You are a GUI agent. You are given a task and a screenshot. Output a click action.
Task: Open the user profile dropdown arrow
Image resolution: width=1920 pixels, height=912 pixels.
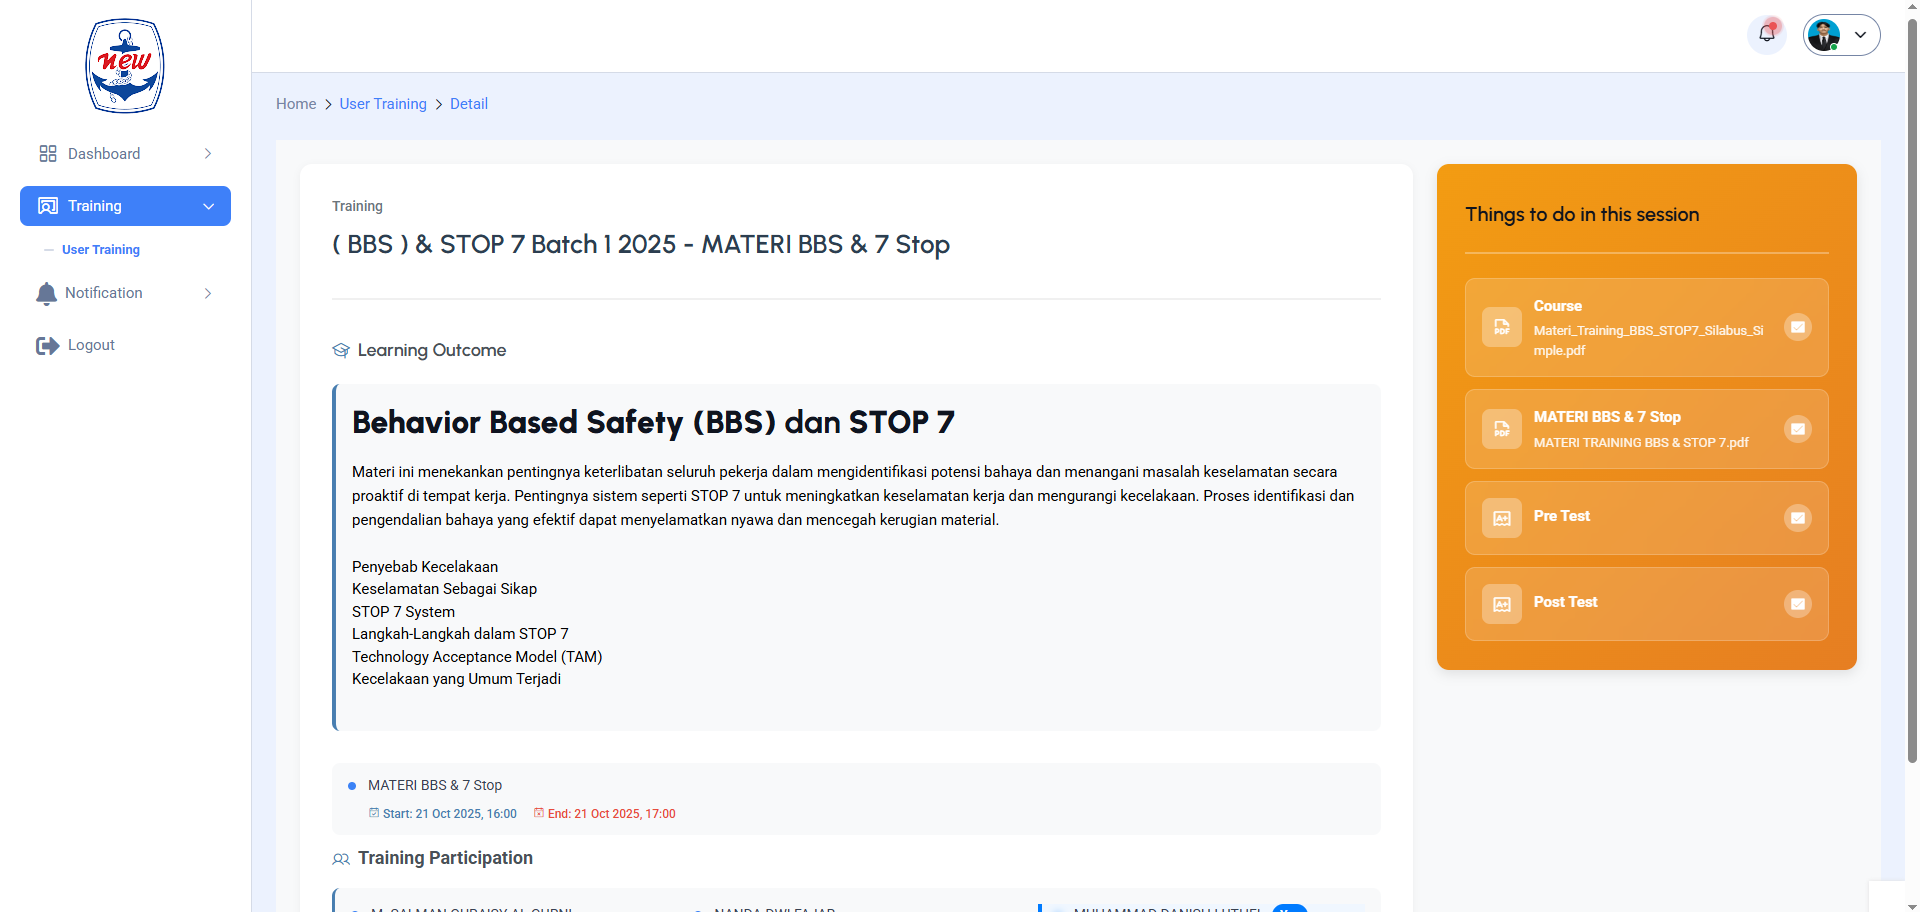click(x=1860, y=35)
